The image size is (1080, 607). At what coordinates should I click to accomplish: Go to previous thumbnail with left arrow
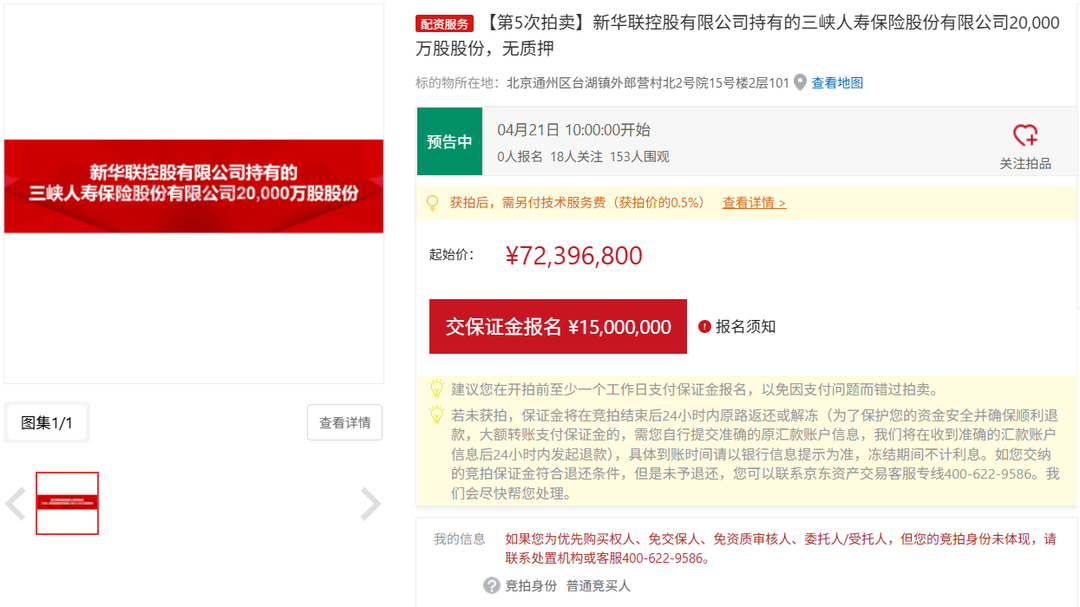[x=16, y=503]
